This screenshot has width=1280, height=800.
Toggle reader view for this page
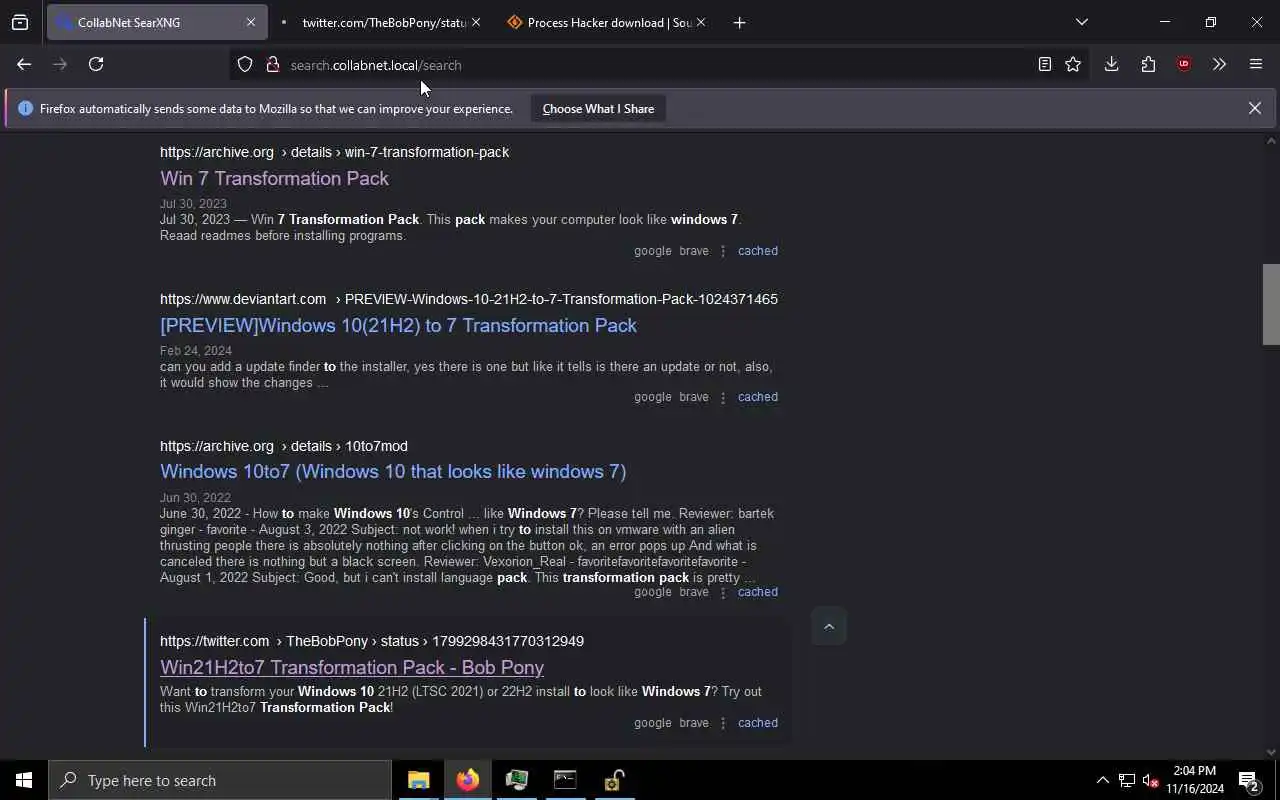point(1044,64)
